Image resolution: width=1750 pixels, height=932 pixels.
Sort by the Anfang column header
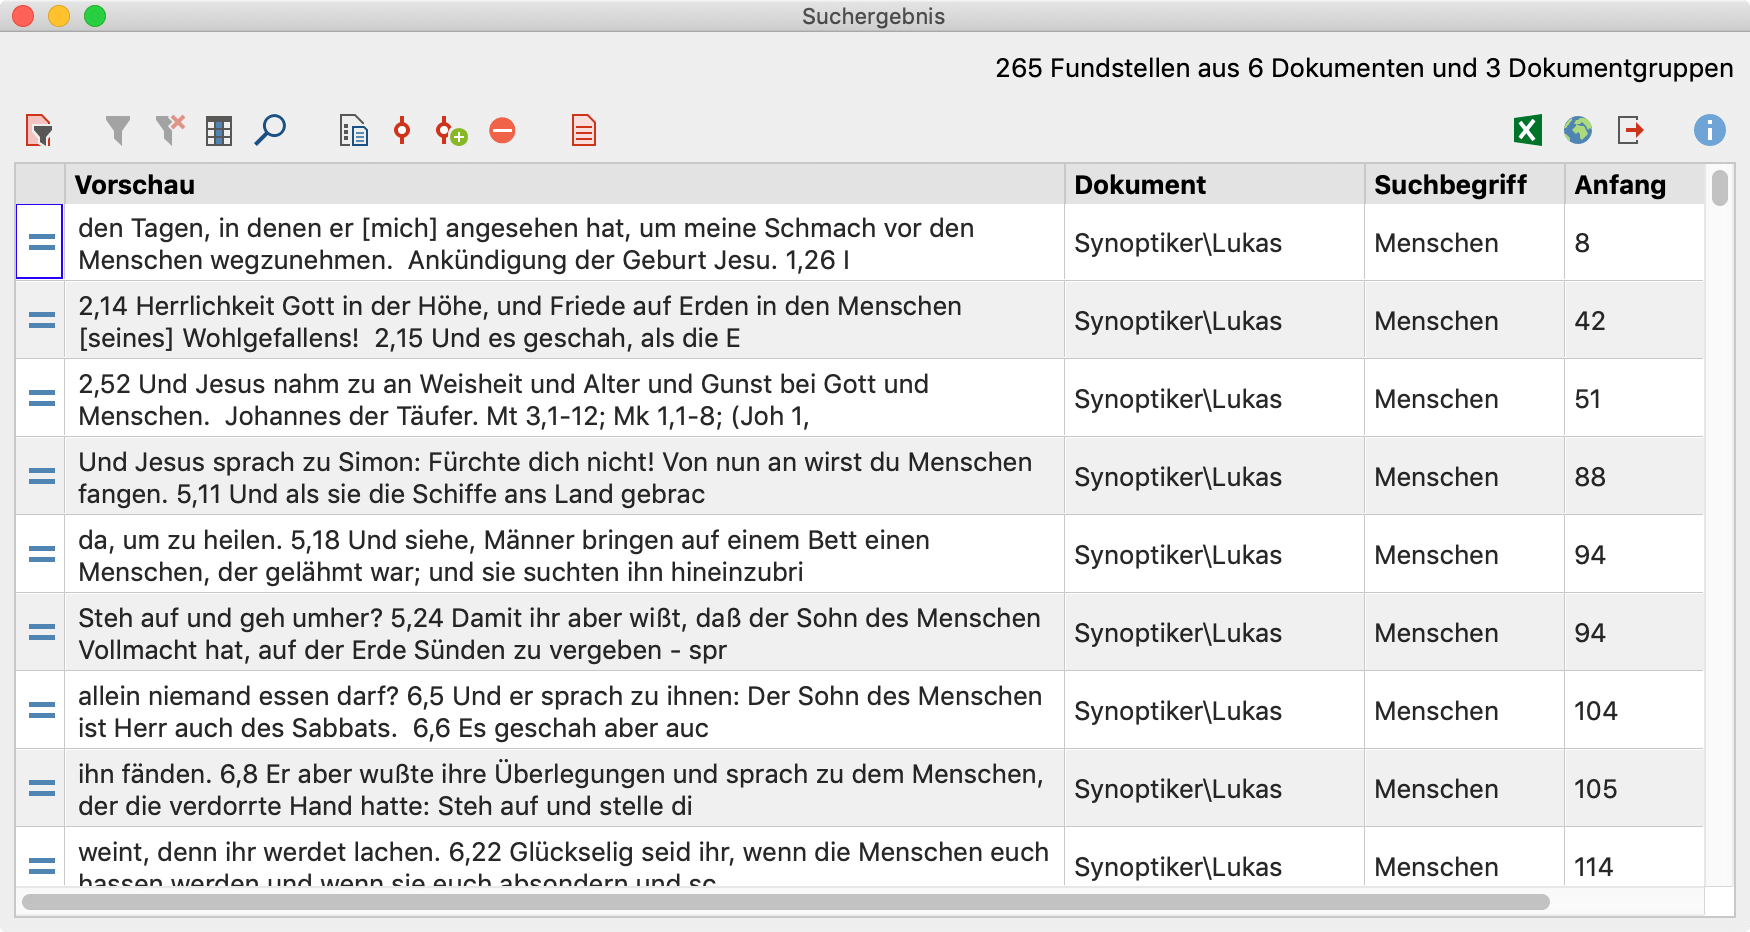tap(1634, 185)
